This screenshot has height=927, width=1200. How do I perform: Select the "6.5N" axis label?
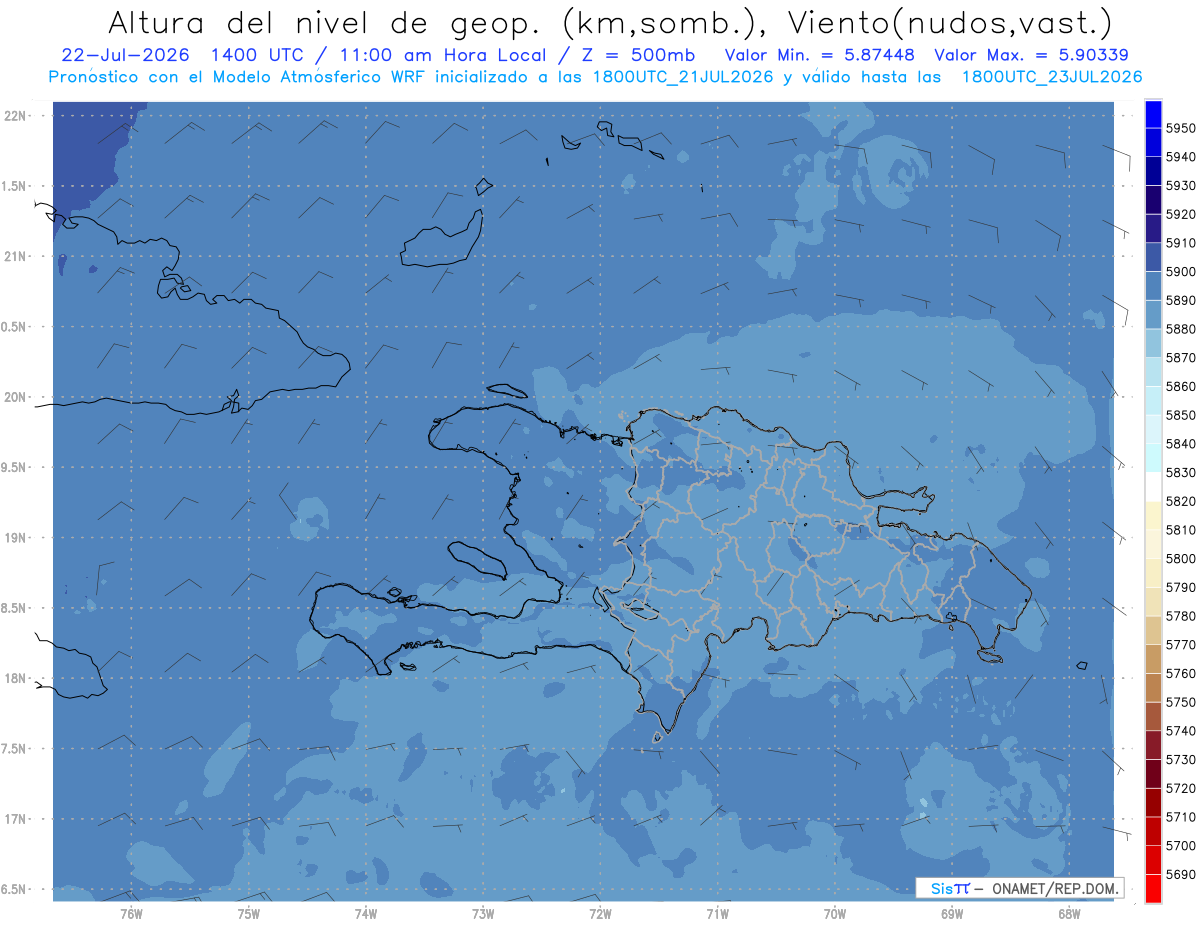pyautogui.click(x=15, y=890)
